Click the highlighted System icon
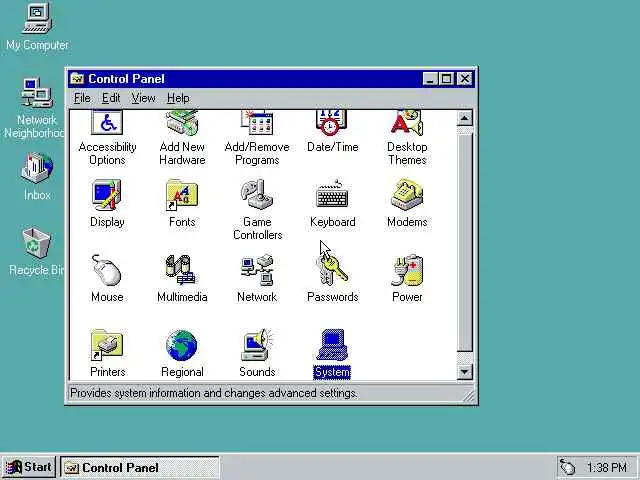 point(332,345)
